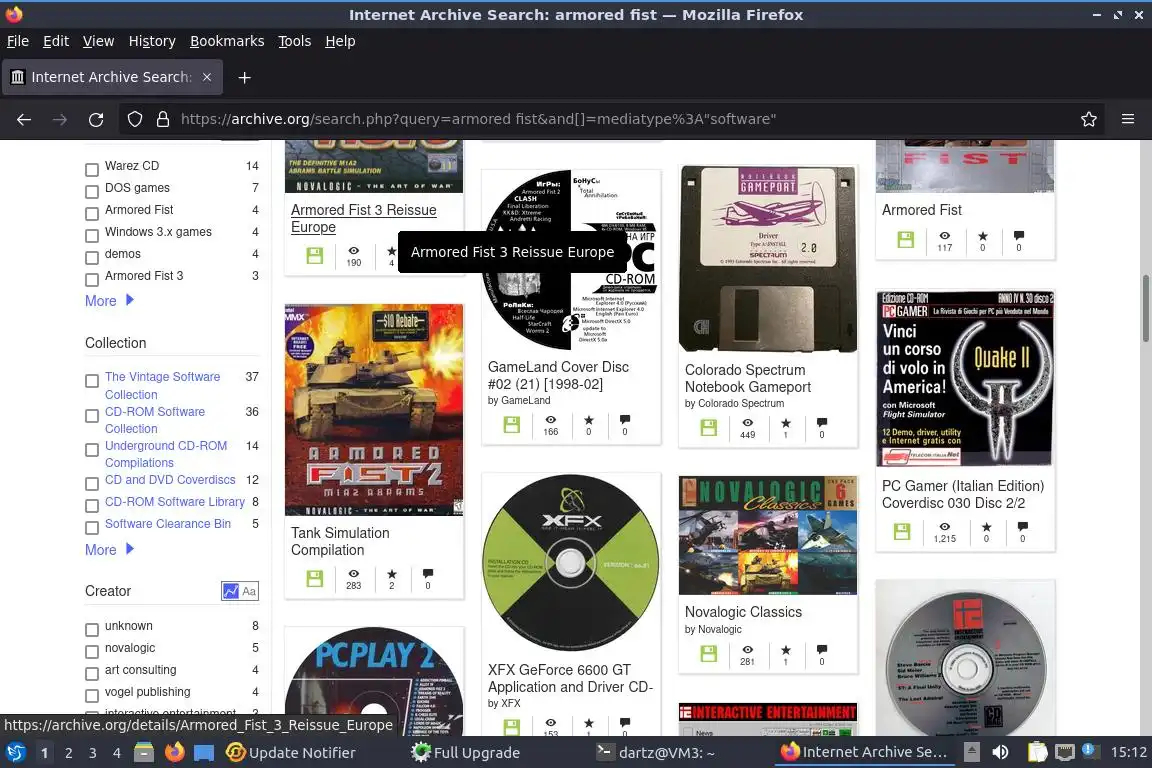
Task: Switch Creator sorting to alphabetical Aa
Action: 249,591
